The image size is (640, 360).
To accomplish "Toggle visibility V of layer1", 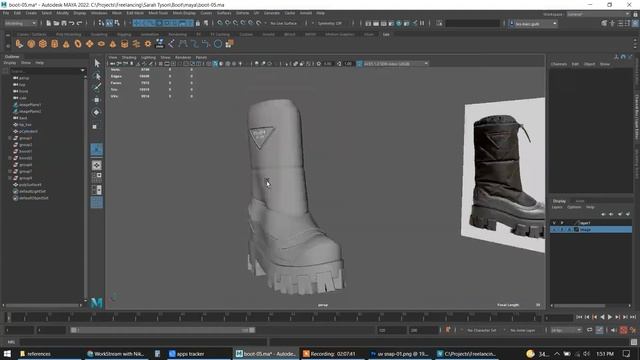I will click(554, 223).
